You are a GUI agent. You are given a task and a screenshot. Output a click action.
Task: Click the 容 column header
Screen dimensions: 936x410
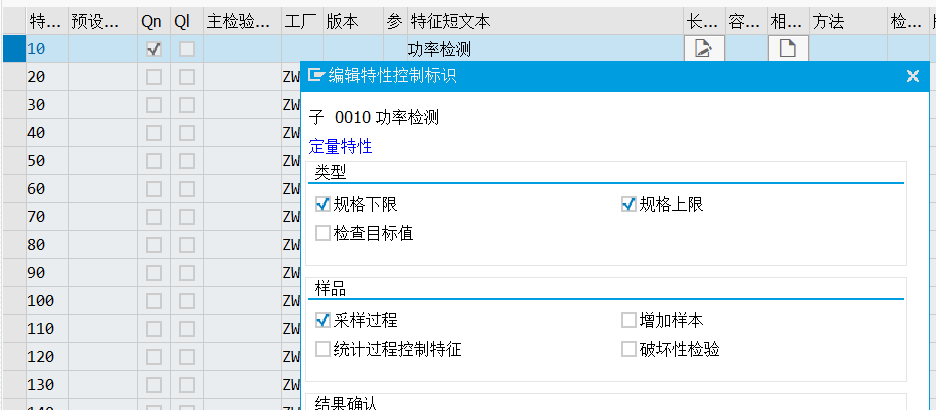[746, 22]
